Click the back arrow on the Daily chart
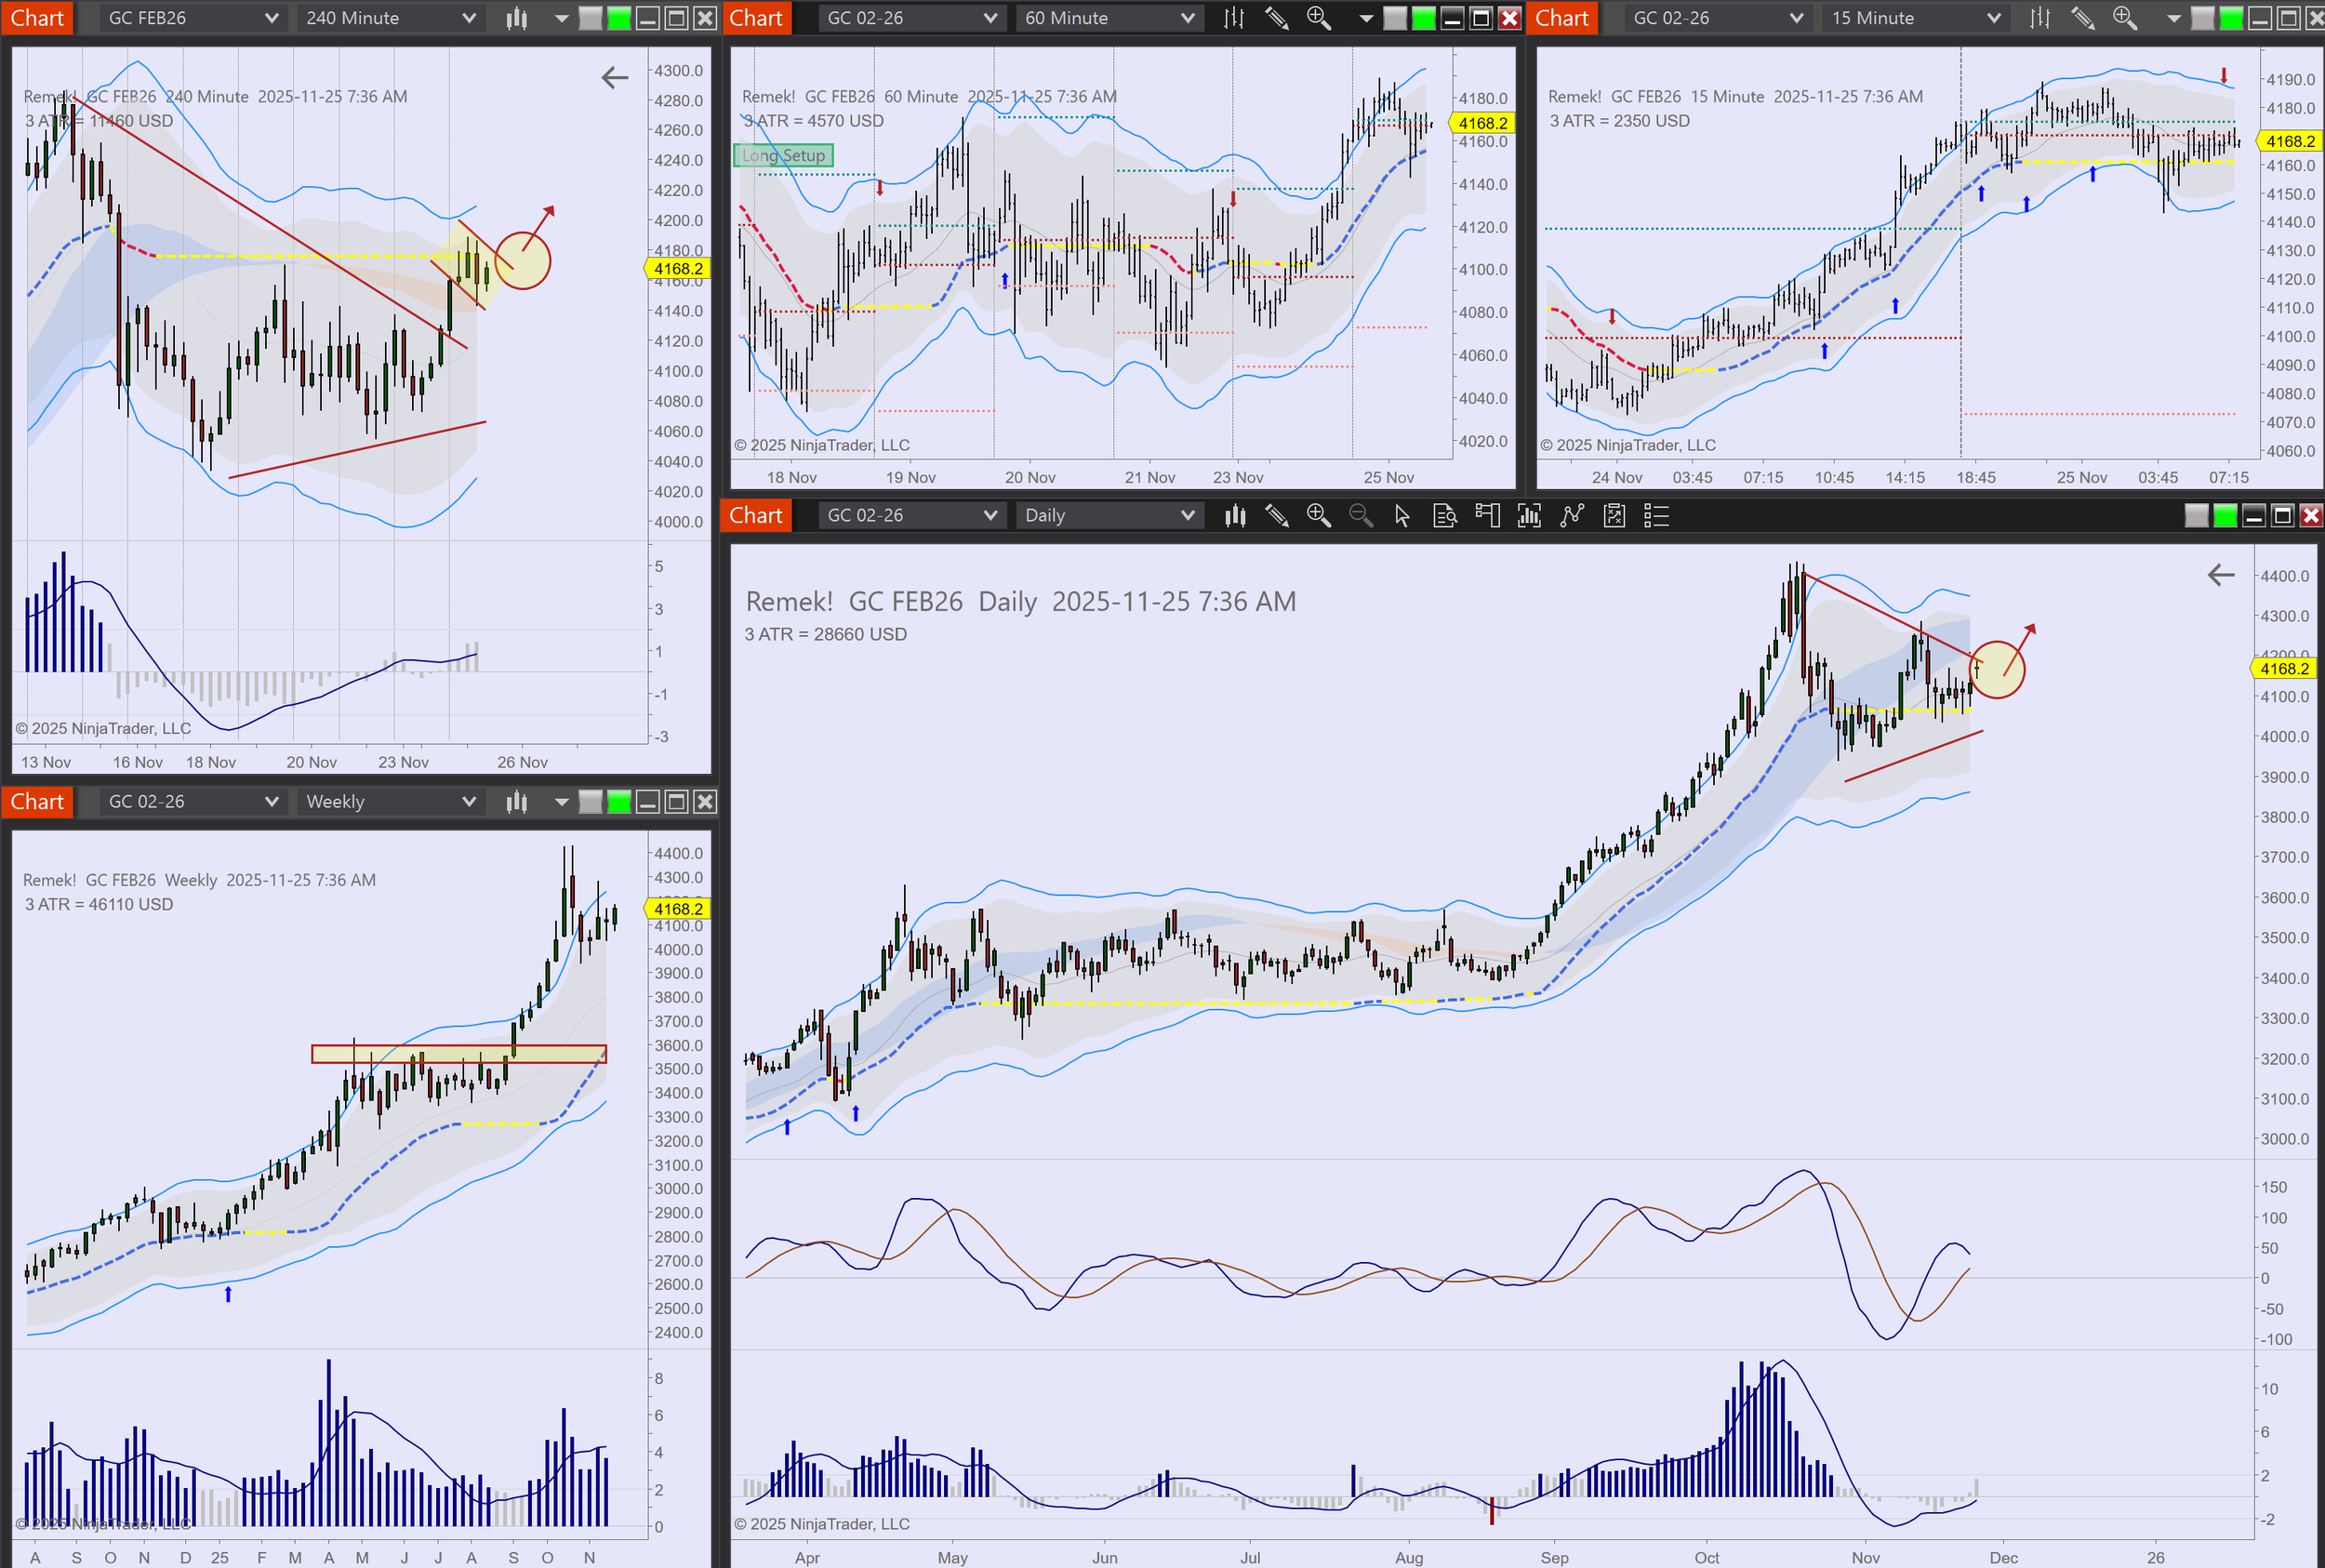The width and height of the screenshot is (2325, 1568). pyautogui.click(x=2220, y=575)
